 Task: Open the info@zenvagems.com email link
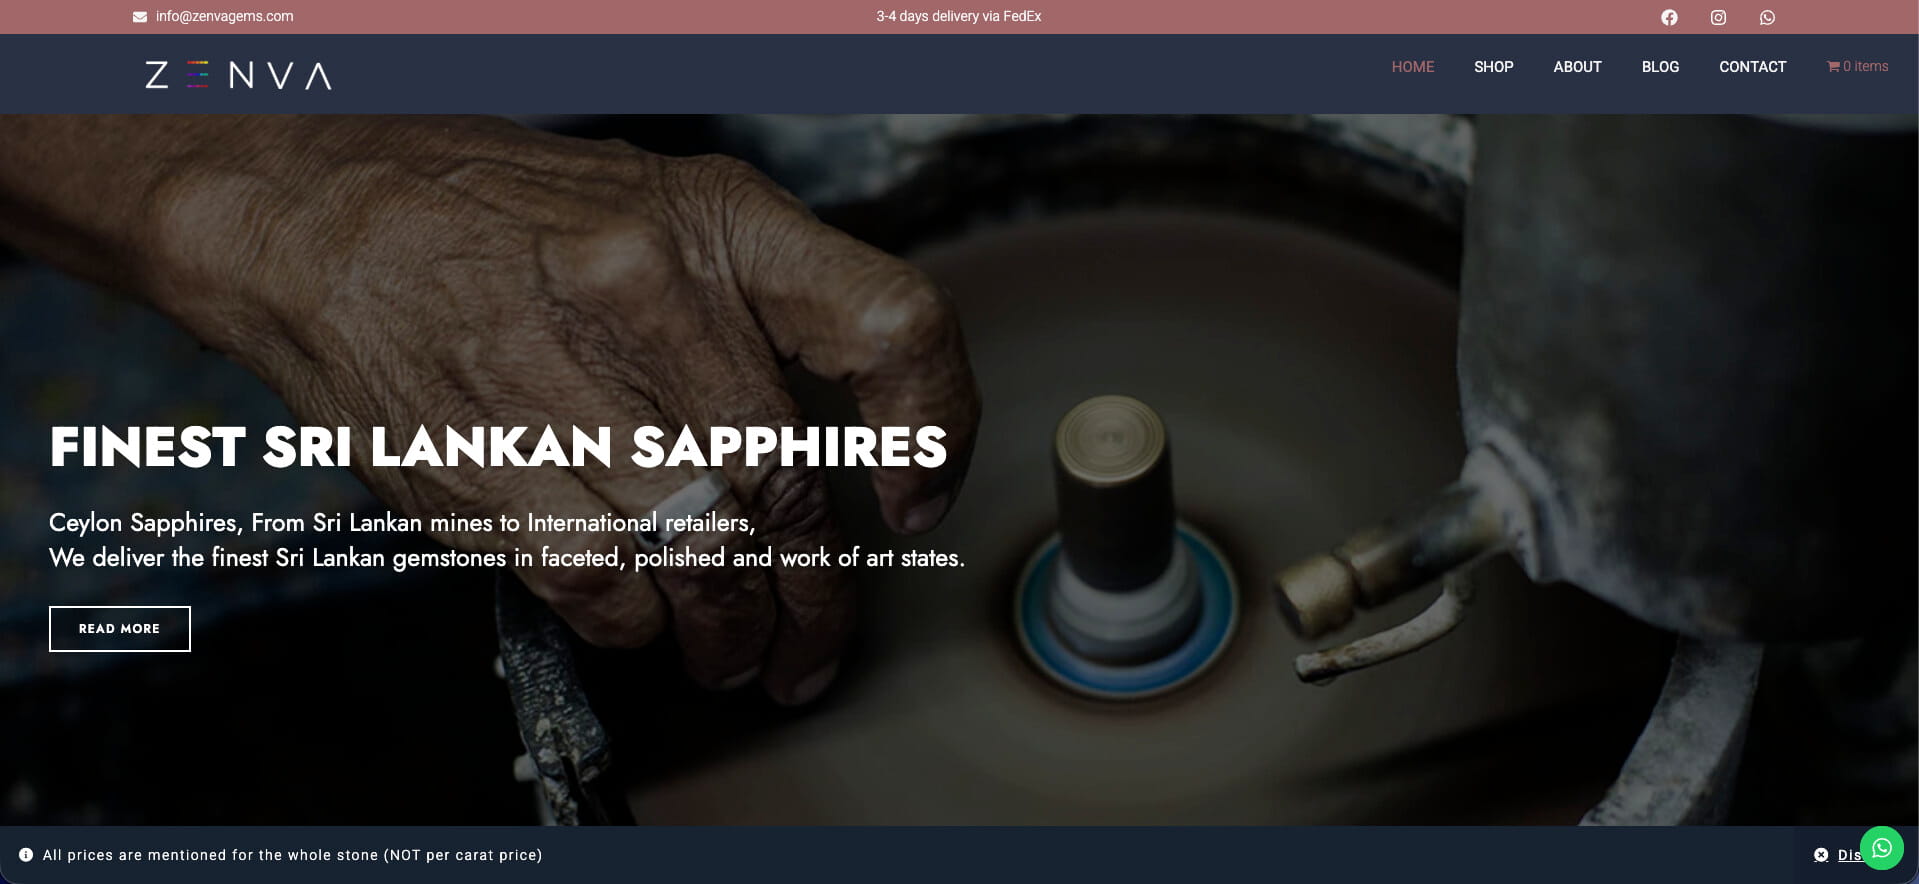point(224,16)
